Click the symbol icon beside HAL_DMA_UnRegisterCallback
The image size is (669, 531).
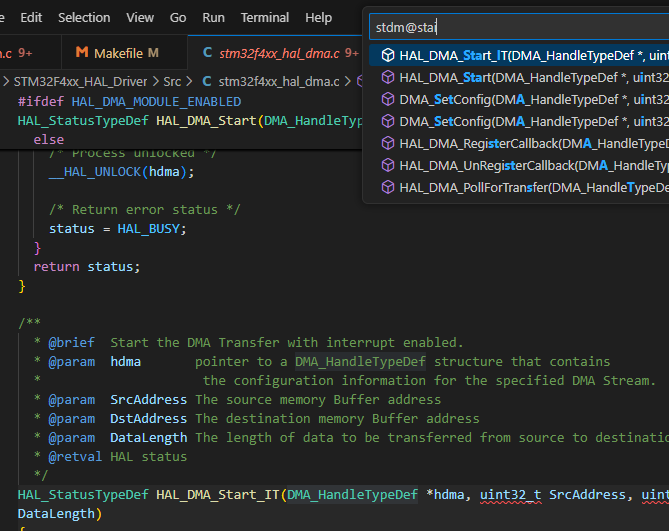pos(387,165)
